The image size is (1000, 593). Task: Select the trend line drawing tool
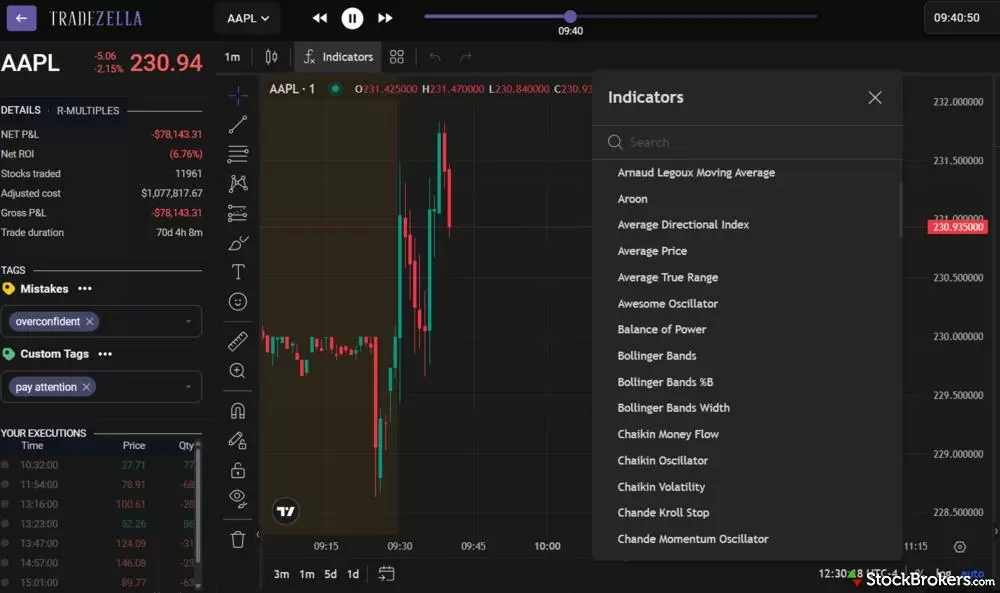238,125
